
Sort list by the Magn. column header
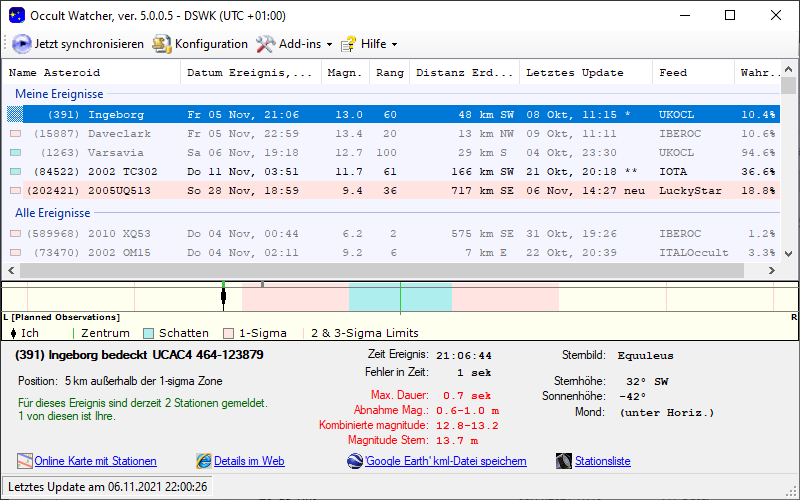tap(345, 72)
